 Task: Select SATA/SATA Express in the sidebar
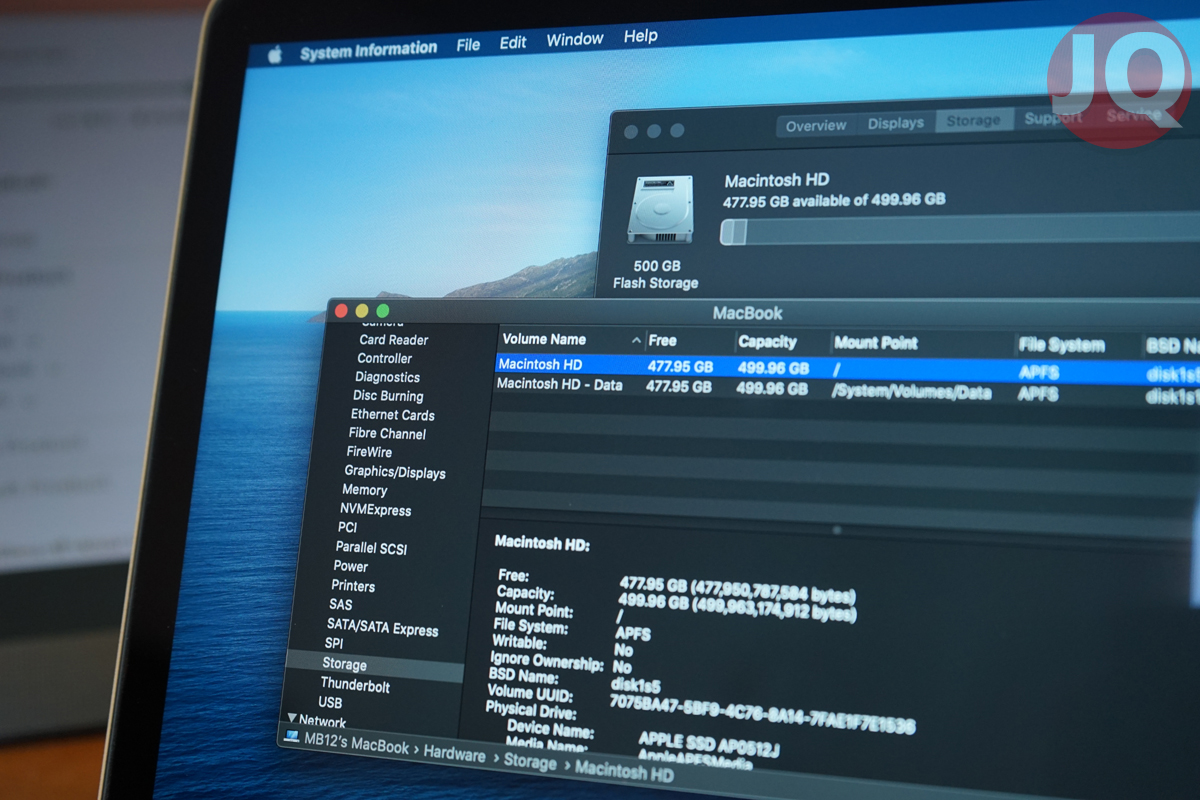click(383, 627)
